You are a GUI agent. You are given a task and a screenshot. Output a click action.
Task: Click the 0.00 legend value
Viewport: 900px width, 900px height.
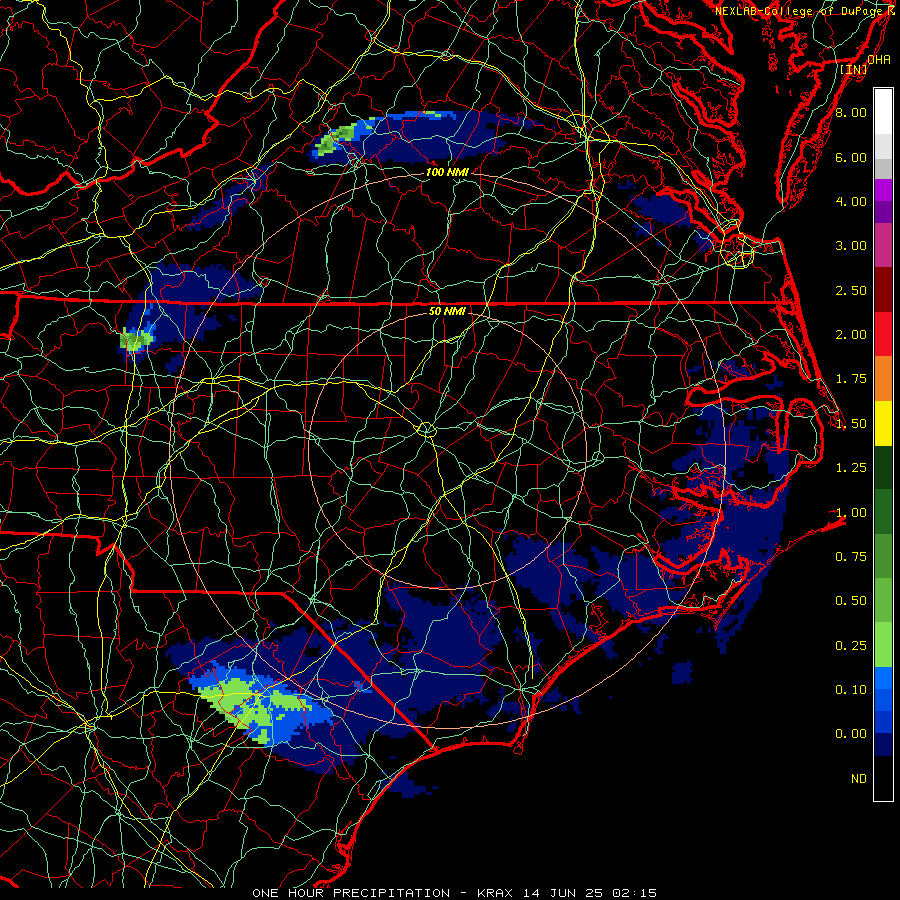click(x=851, y=734)
